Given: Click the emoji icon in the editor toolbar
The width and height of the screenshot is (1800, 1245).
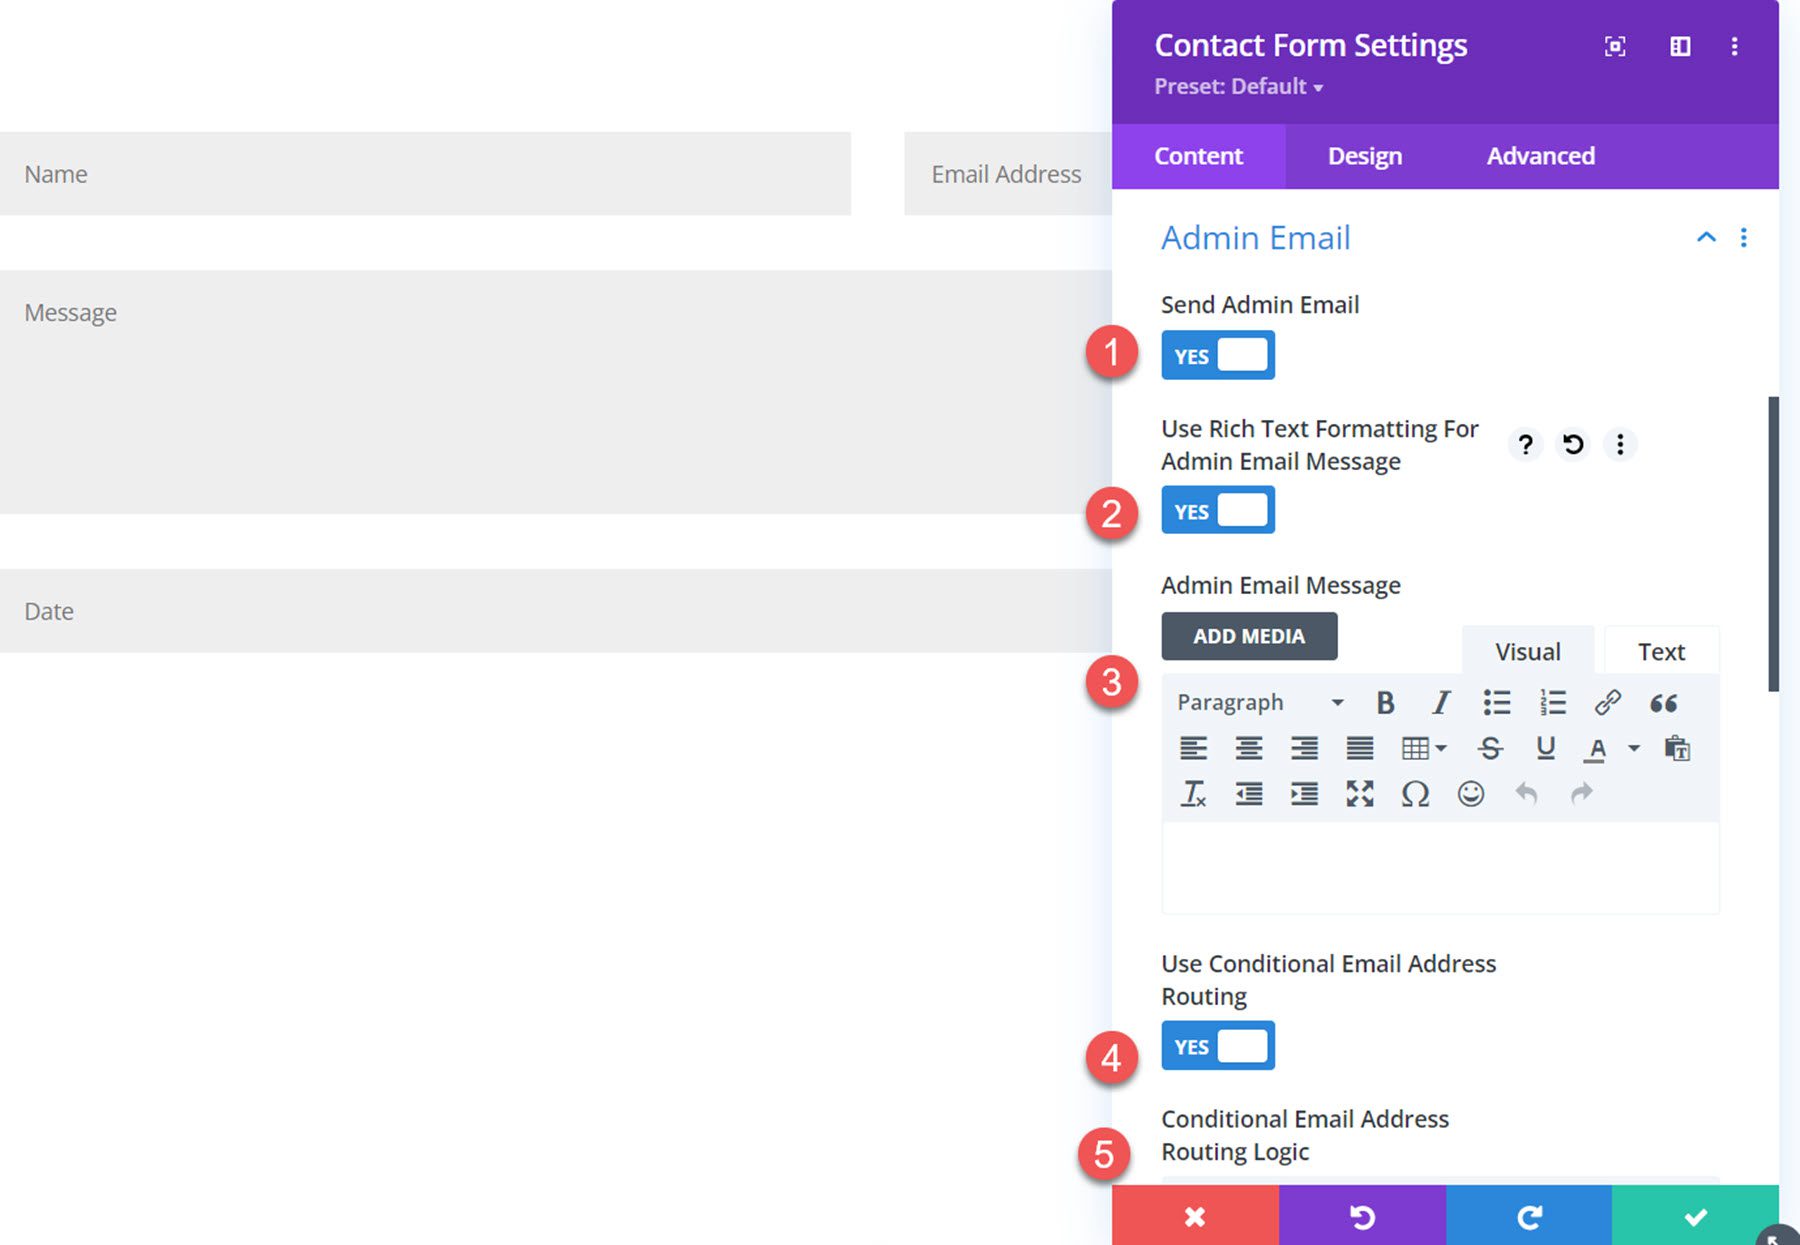Looking at the screenshot, I should tap(1469, 794).
